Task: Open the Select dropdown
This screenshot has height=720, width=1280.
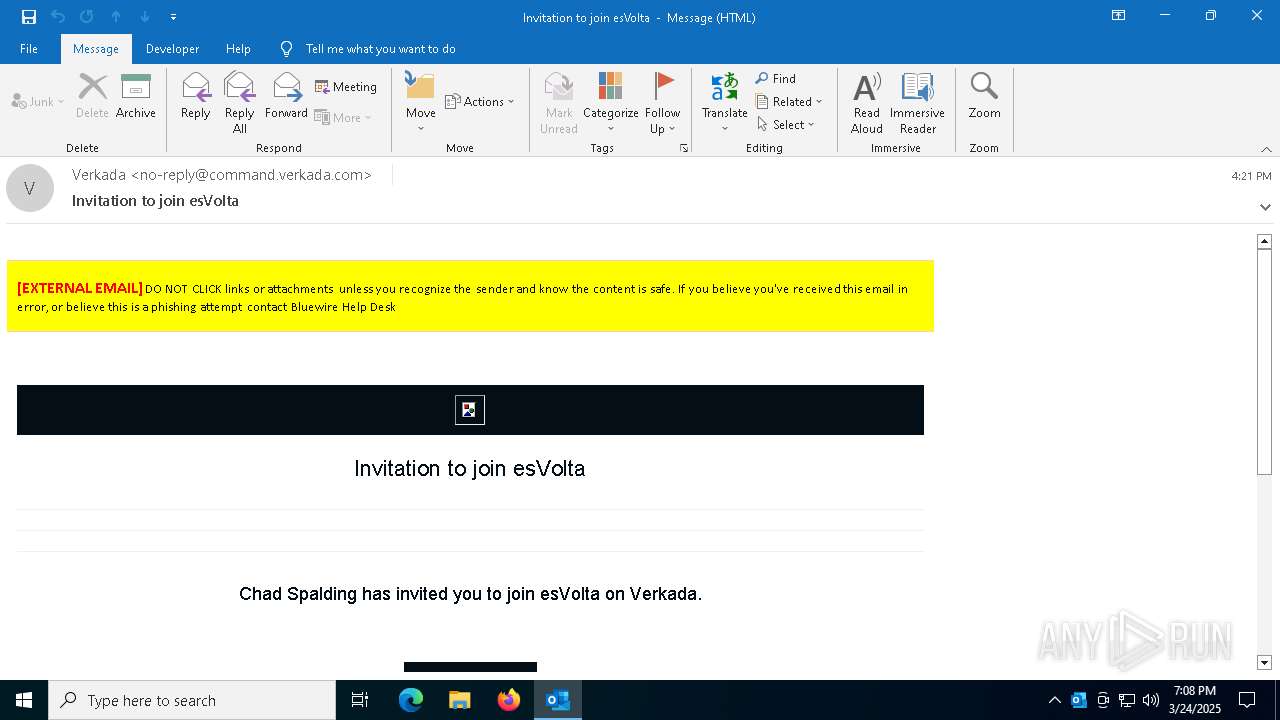Action: pyautogui.click(x=786, y=124)
